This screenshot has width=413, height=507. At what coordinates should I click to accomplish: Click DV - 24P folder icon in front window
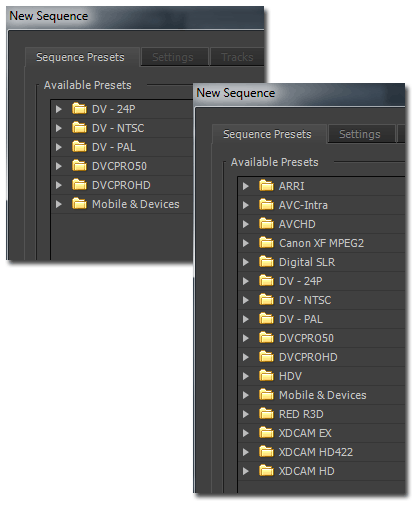click(266, 280)
